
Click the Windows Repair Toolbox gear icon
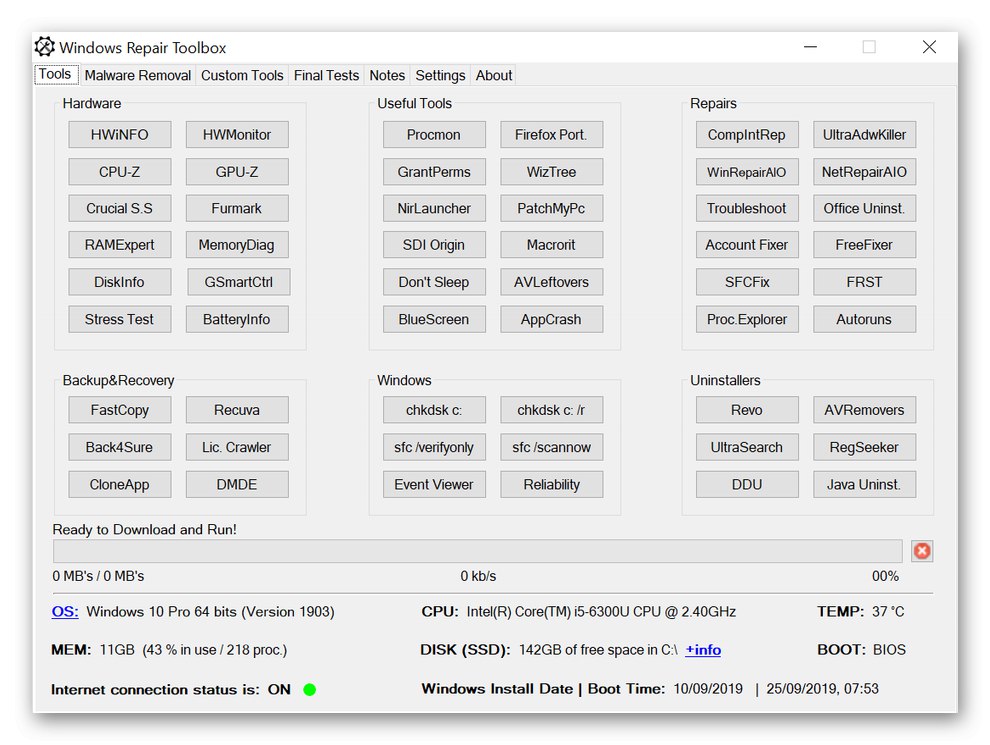(44, 47)
